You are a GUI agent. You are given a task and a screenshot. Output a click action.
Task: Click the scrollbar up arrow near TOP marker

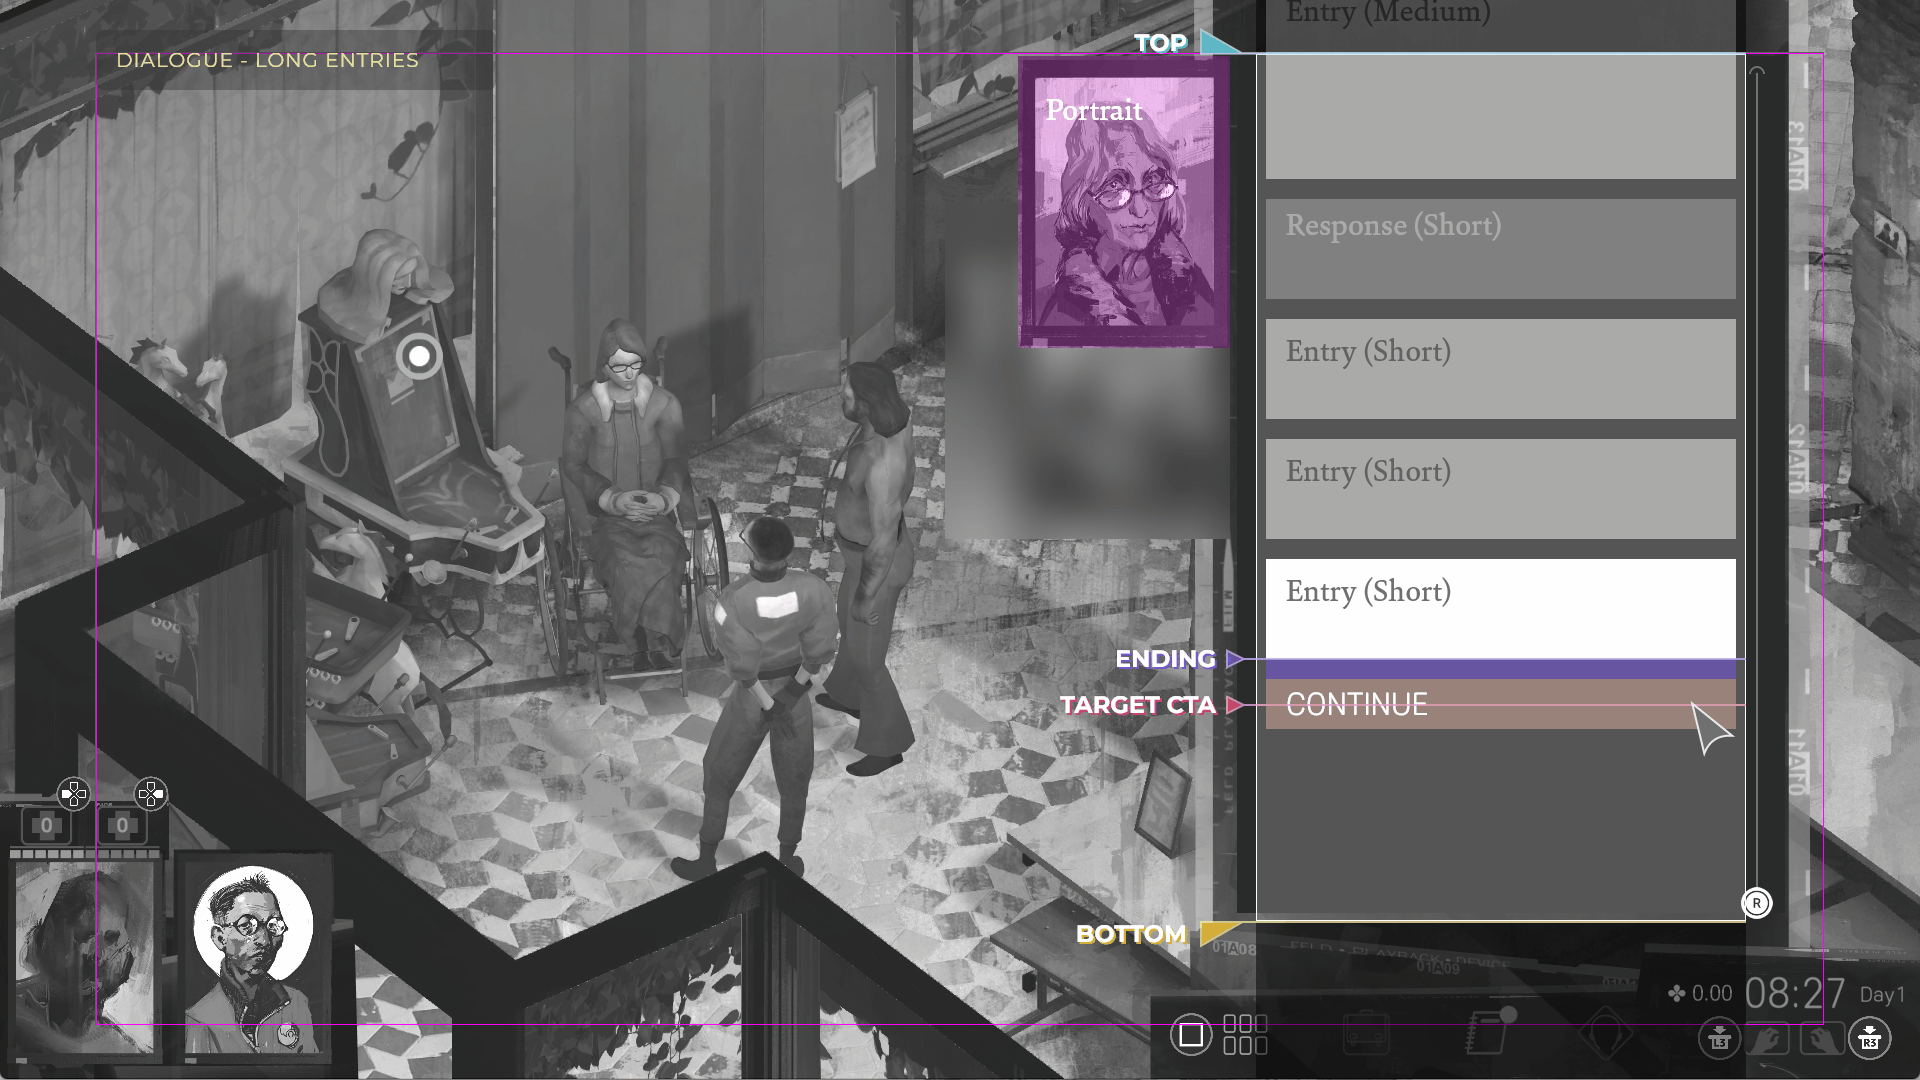[x=1757, y=72]
